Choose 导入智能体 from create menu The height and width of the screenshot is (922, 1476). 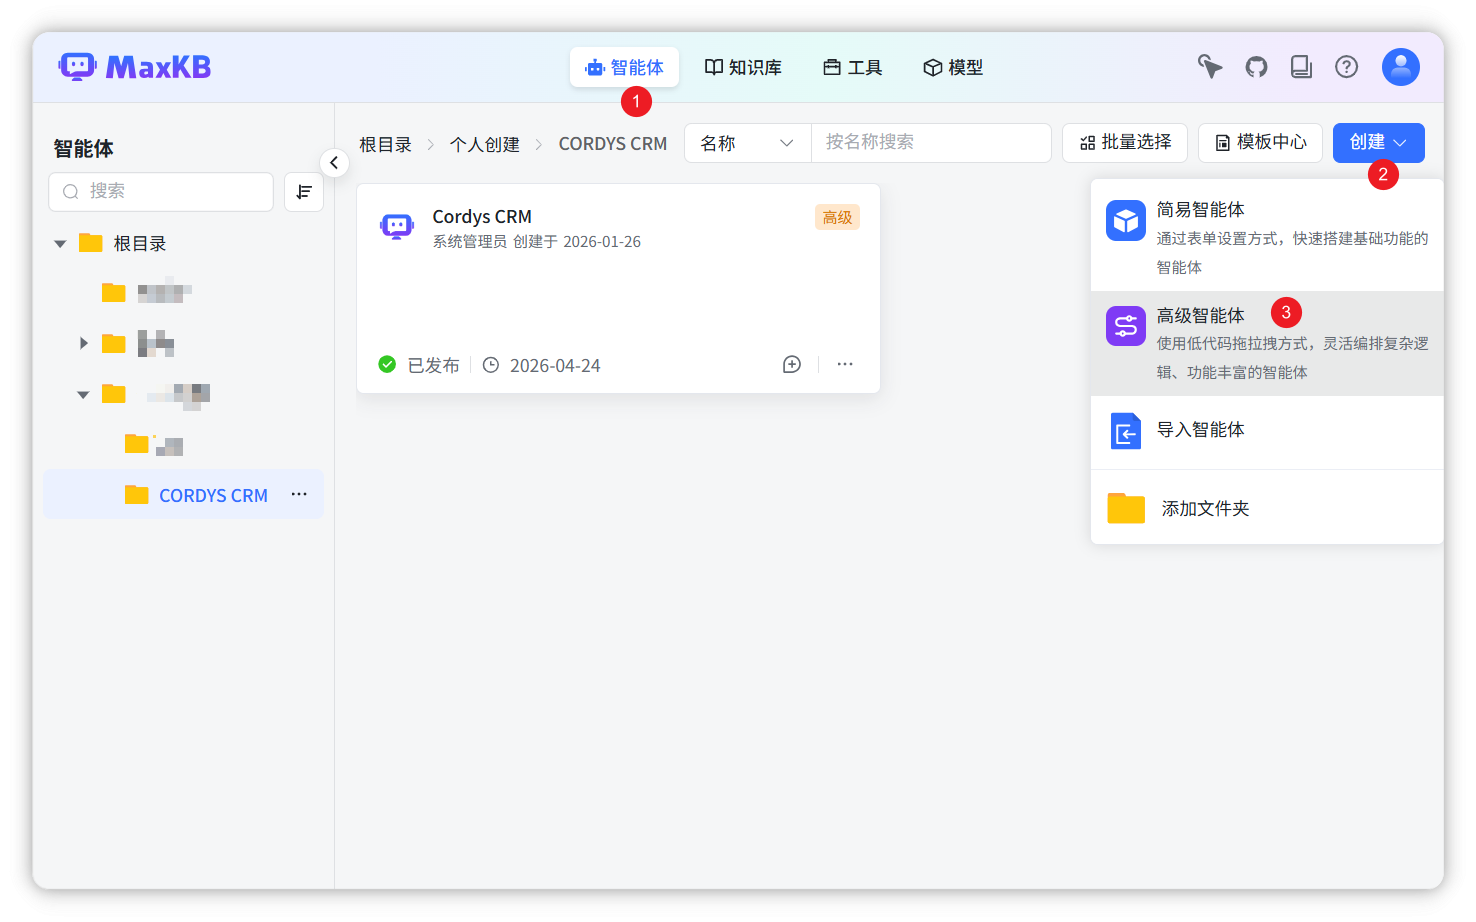click(x=1267, y=432)
